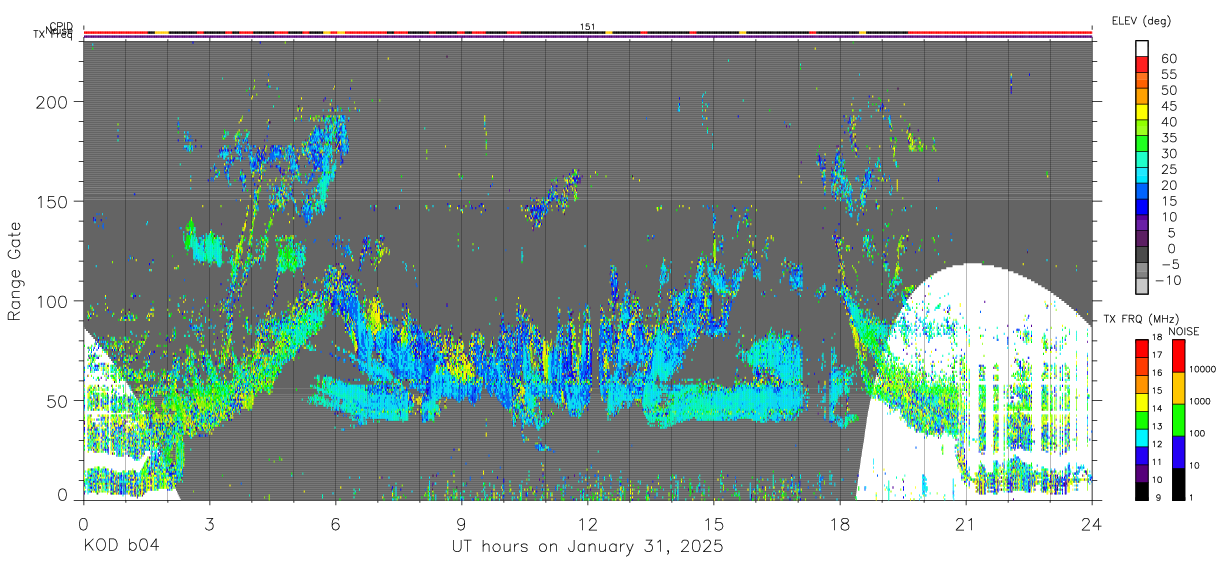Click the cyan ELEV swatch between 25 and 20
This screenshot has width=1228, height=567.
click(1142, 175)
